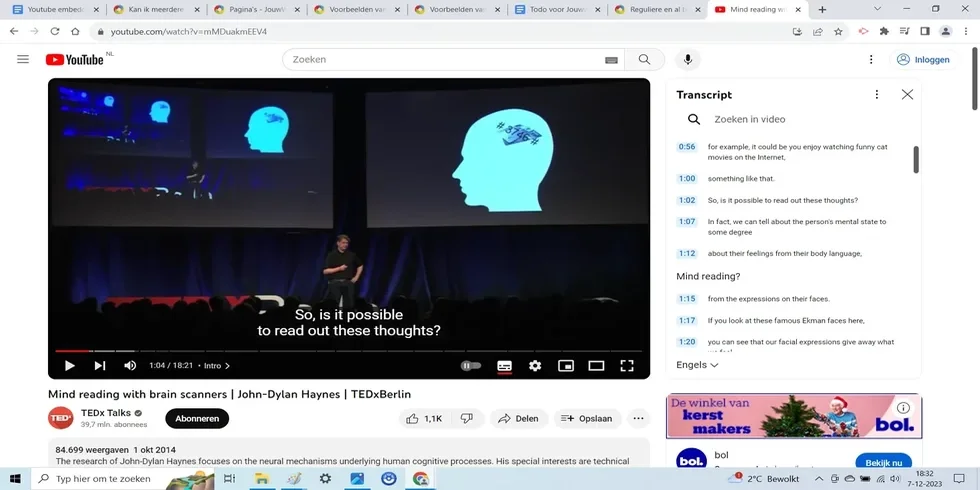This screenshot has width=980, height=490.
Task: Switch to 'Reguliere en al' browser tab
Action: (x=656, y=9)
